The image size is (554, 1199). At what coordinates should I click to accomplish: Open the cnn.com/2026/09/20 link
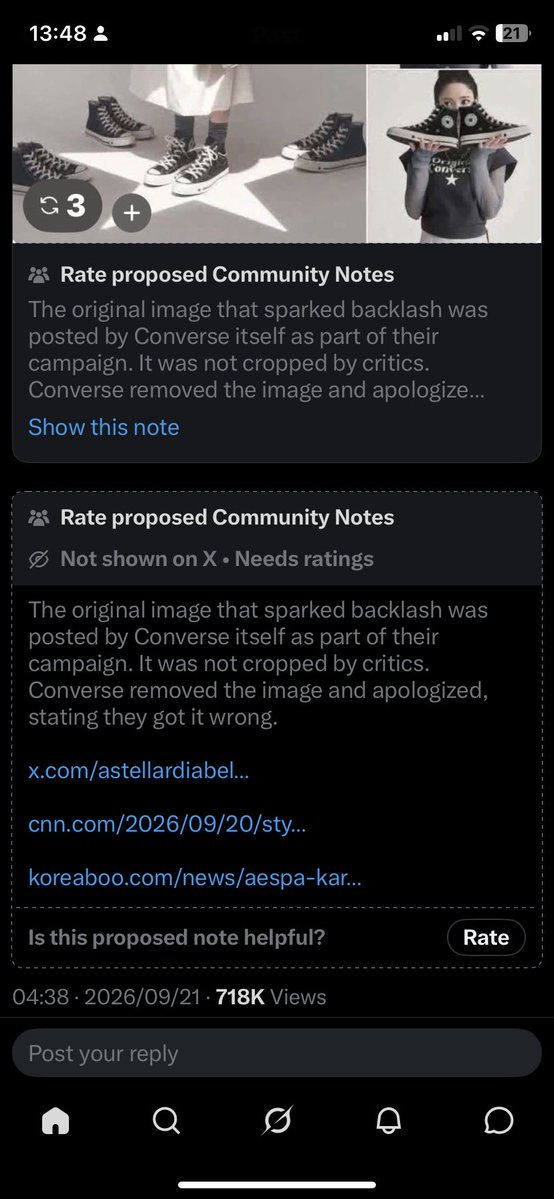click(x=168, y=824)
